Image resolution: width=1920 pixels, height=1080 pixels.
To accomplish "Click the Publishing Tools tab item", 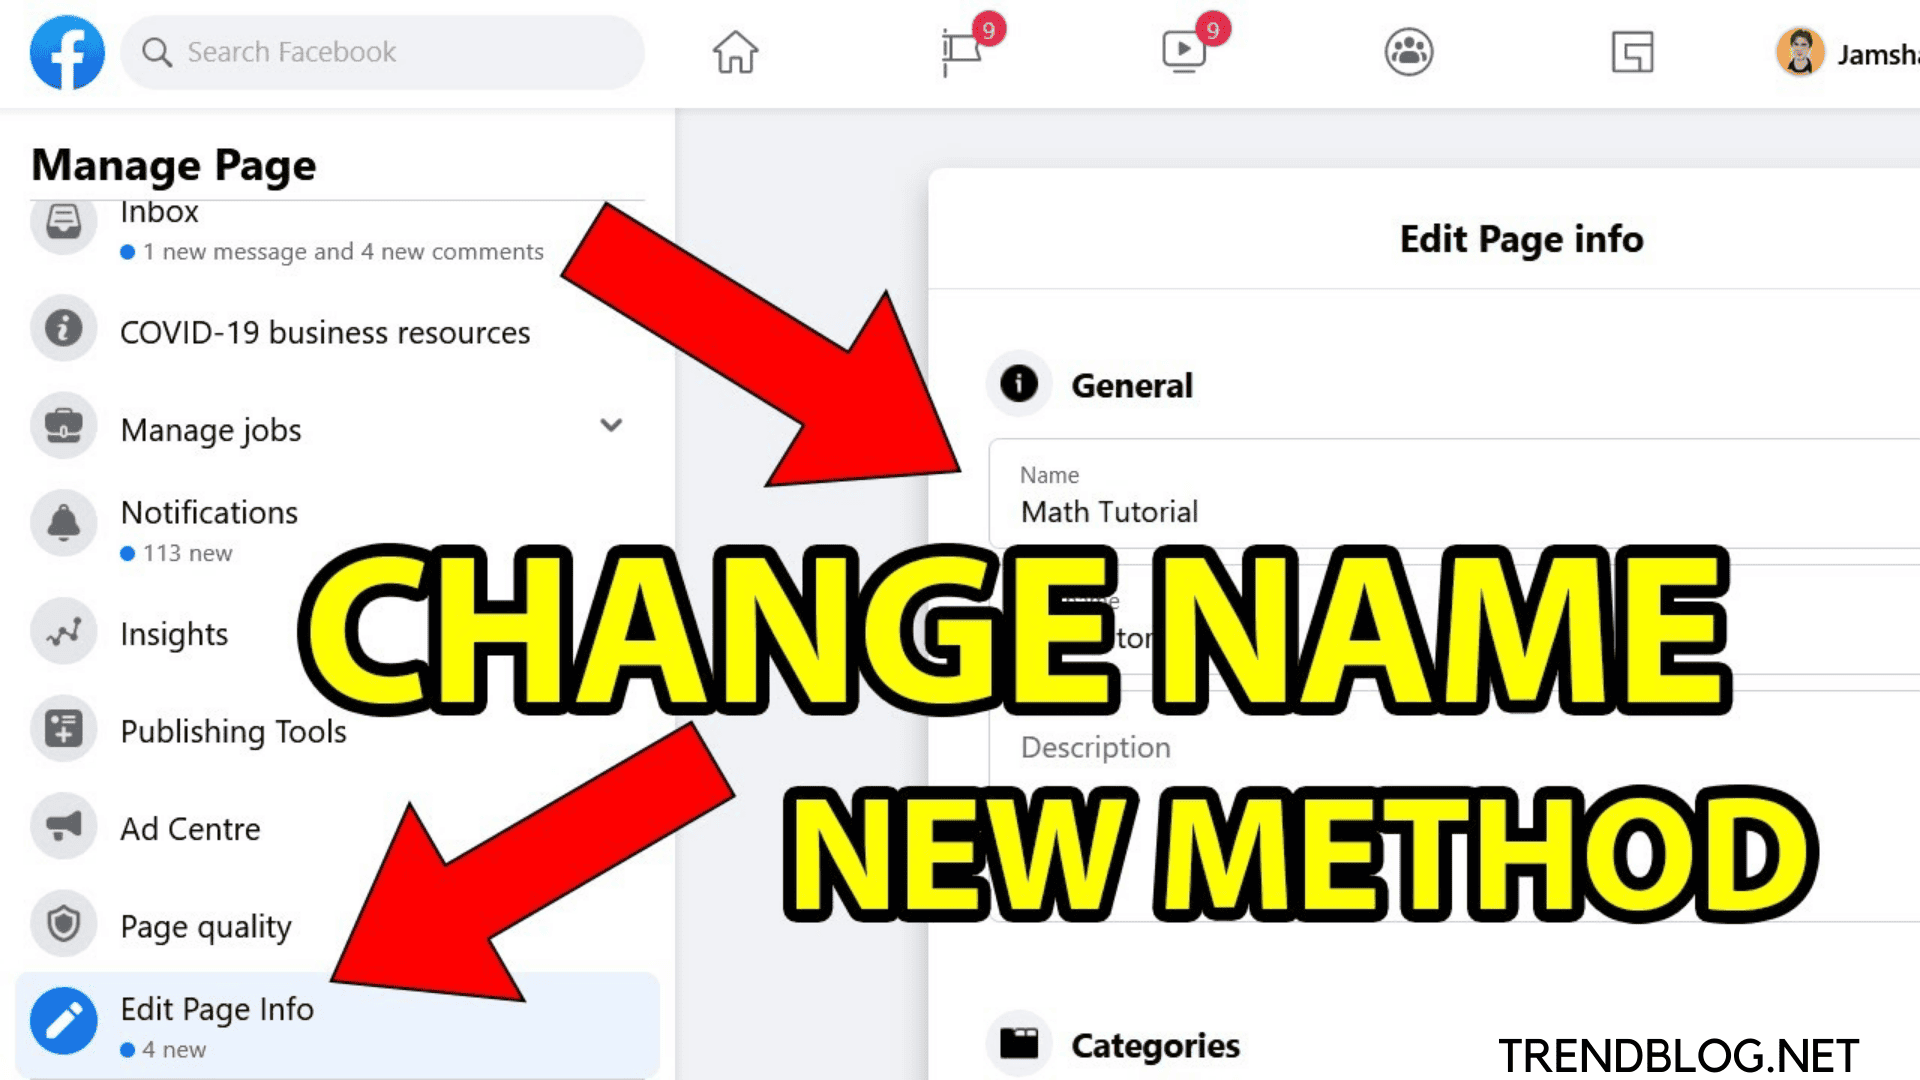I will click(x=233, y=731).
